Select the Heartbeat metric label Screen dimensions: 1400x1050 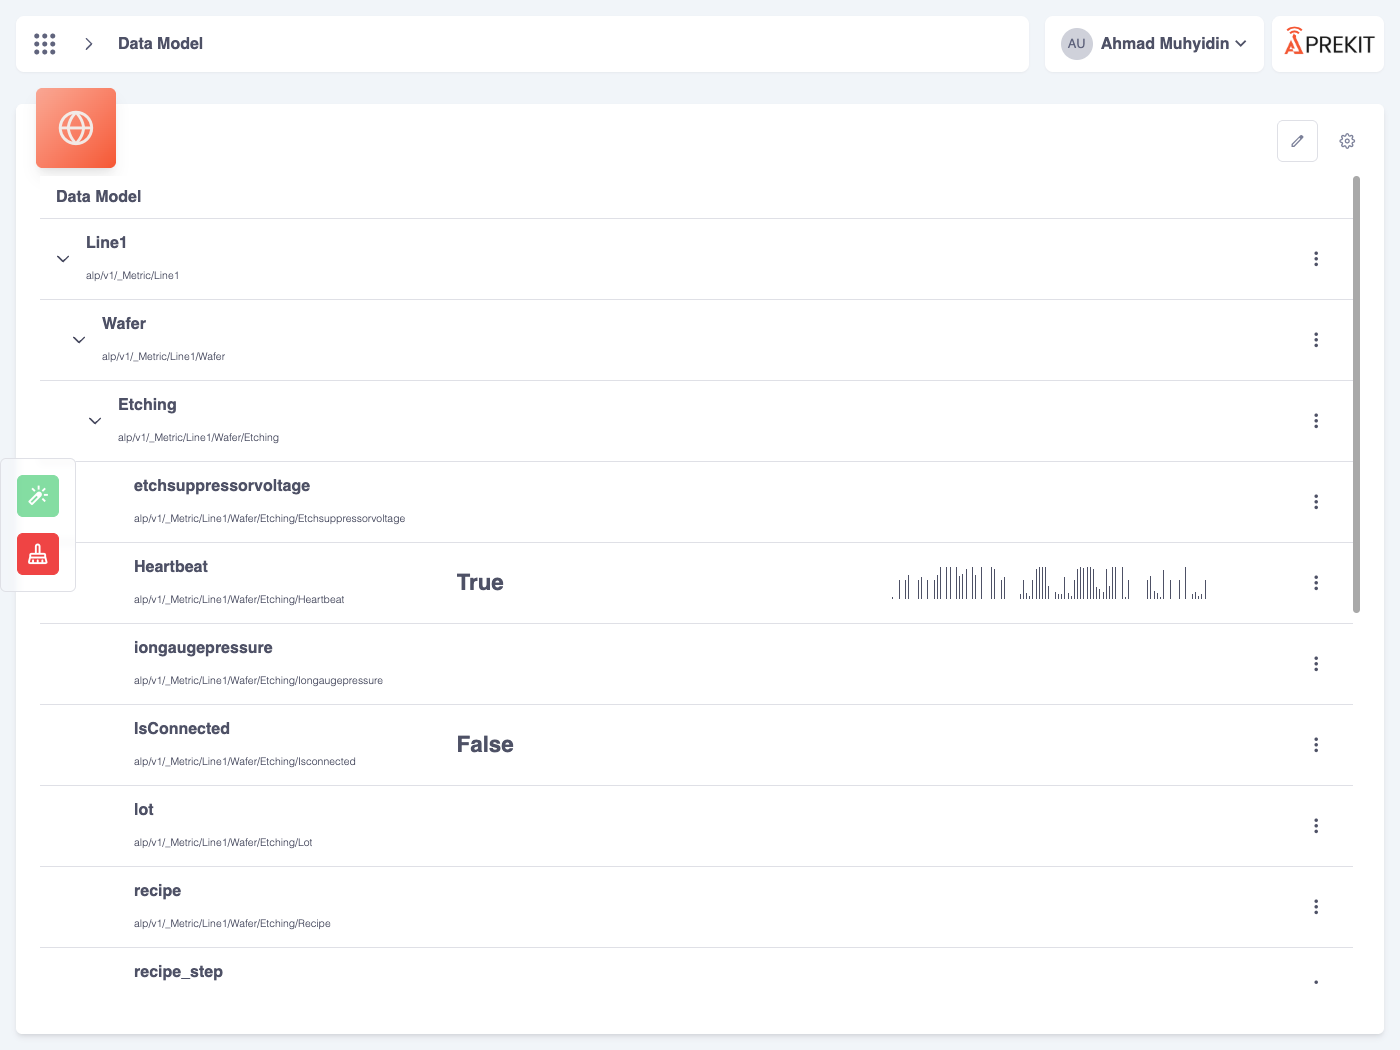[171, 567]
